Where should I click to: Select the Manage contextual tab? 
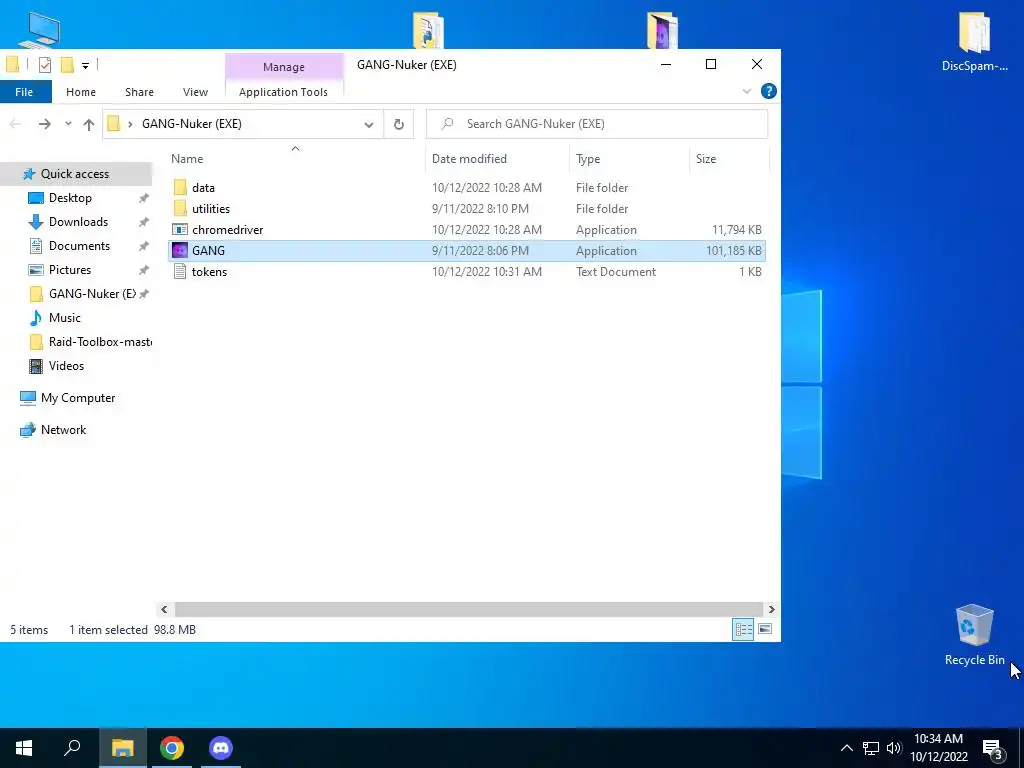click(283, 67)
